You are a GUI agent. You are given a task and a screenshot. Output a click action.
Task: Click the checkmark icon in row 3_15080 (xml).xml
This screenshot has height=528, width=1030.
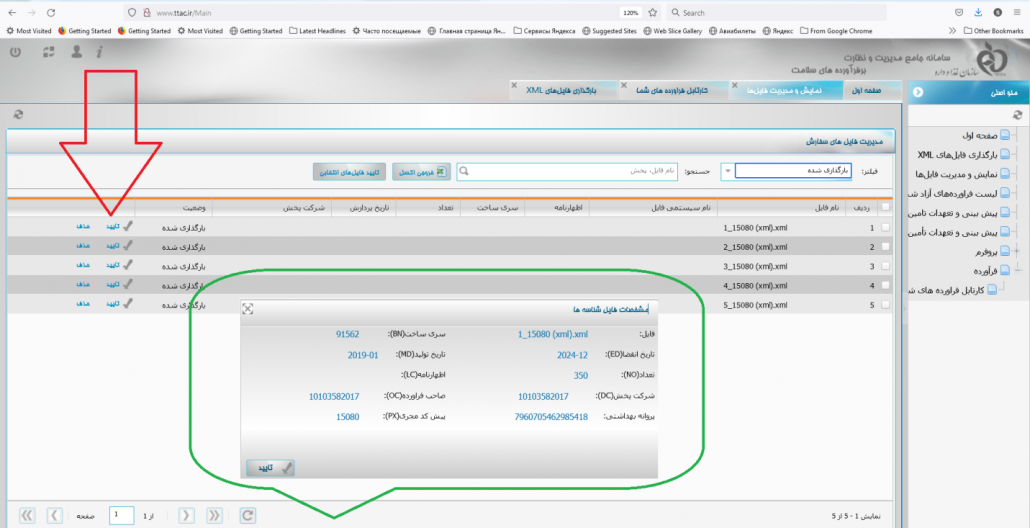[x=128, y=265]
